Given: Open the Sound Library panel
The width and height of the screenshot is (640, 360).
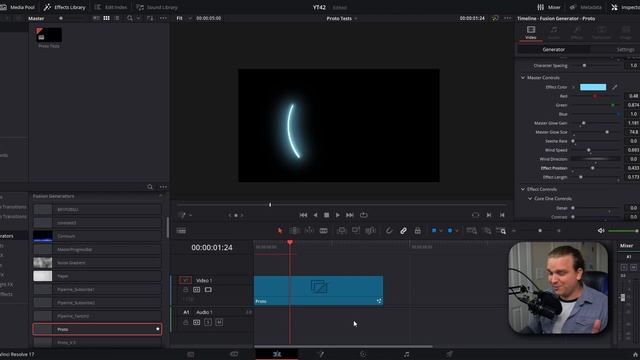Looking at the screenshot, I should (157, 7).
